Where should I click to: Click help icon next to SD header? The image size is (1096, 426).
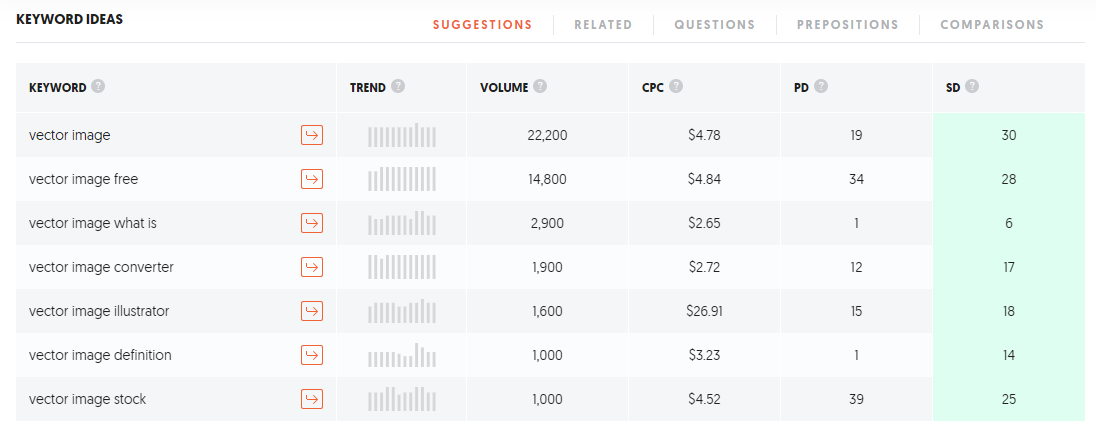pos(972,87)
